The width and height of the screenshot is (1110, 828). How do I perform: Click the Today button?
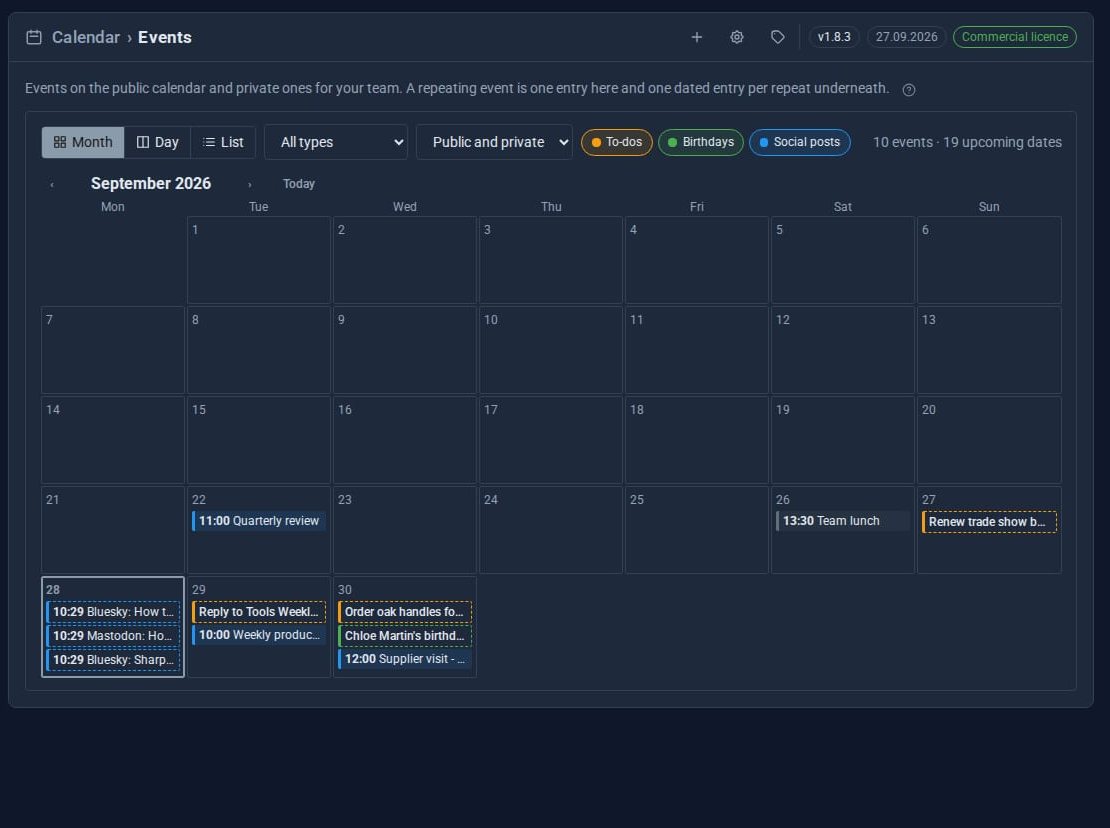pos(299,184)
